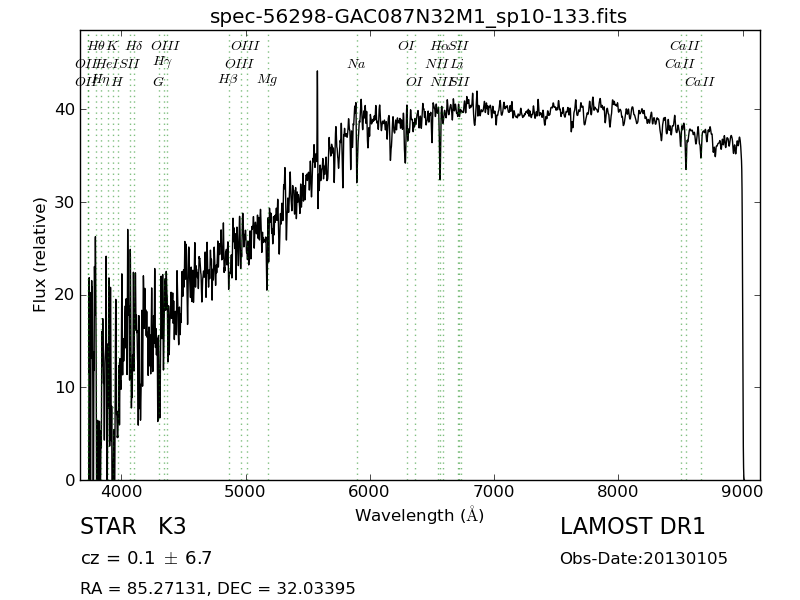Click the 'Mg' spectral line label
Screen dimensions: 800x600
tap(267, 80)
